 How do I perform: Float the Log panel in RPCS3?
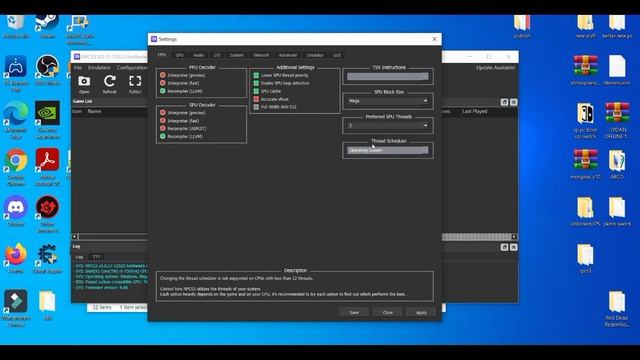pyautogui.click(x=504, y=247)
